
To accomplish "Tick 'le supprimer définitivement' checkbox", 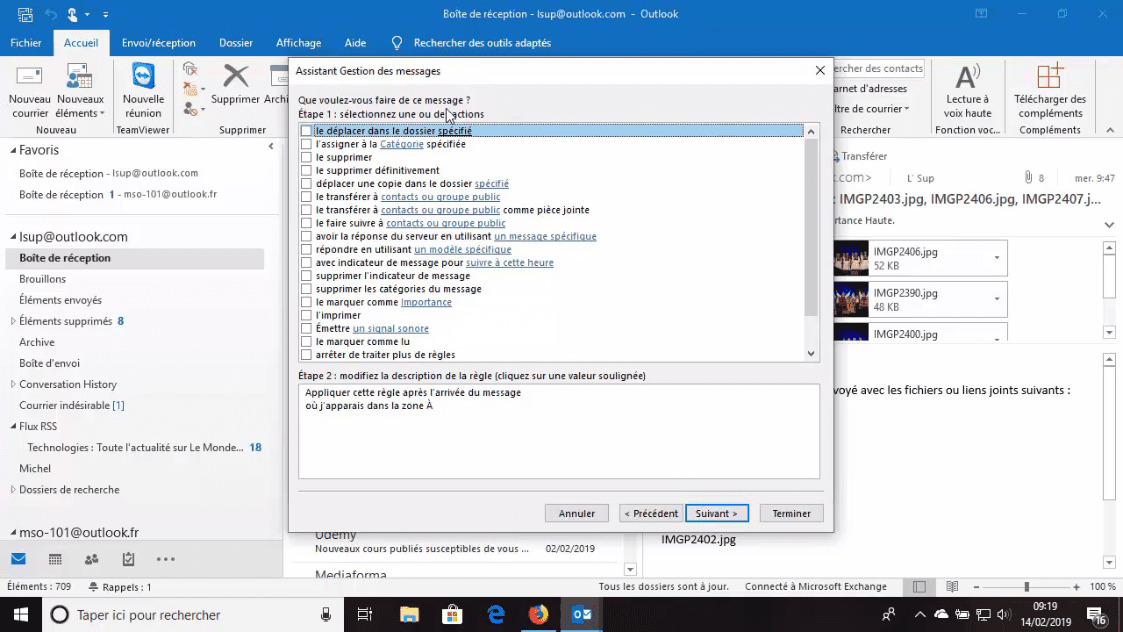I will (307, 171).
